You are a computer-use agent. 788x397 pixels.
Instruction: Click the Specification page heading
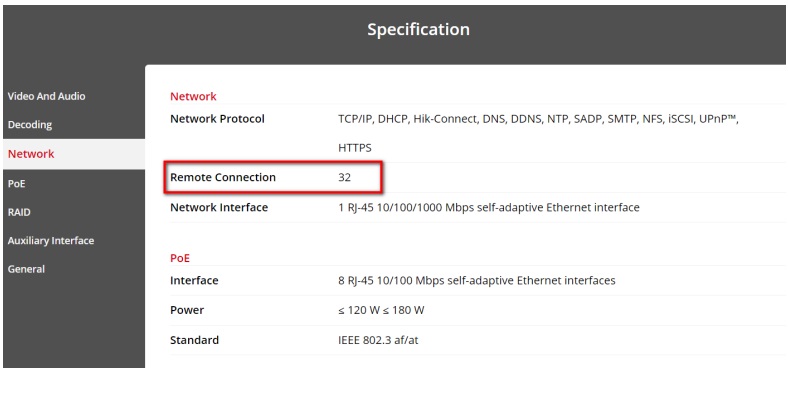(418, 30)
